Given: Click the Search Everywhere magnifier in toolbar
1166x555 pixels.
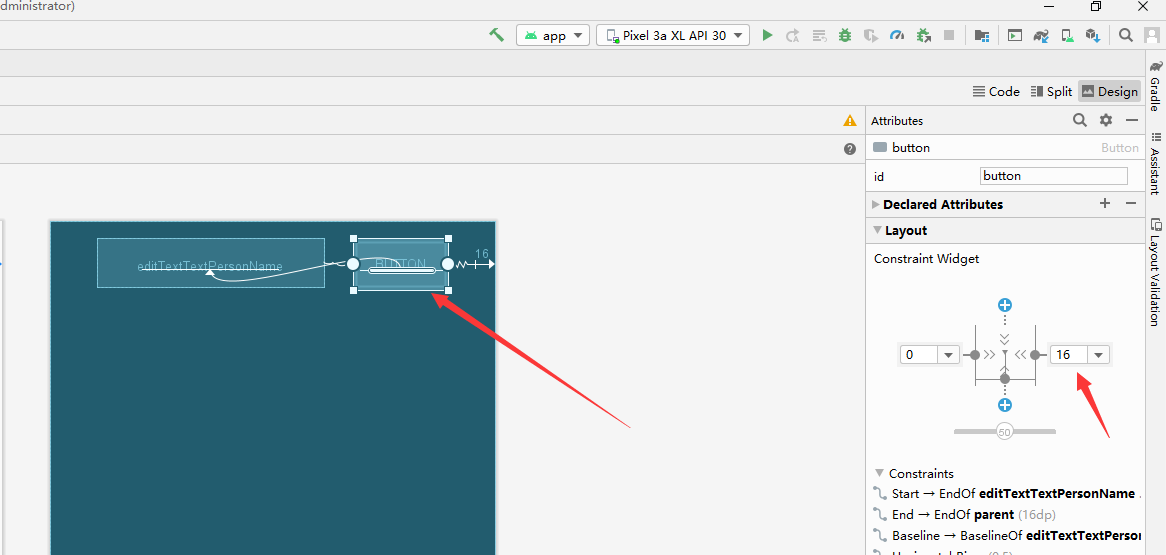Looking at the screenshot, I should pyautogui.click(x=1126, y=35).
